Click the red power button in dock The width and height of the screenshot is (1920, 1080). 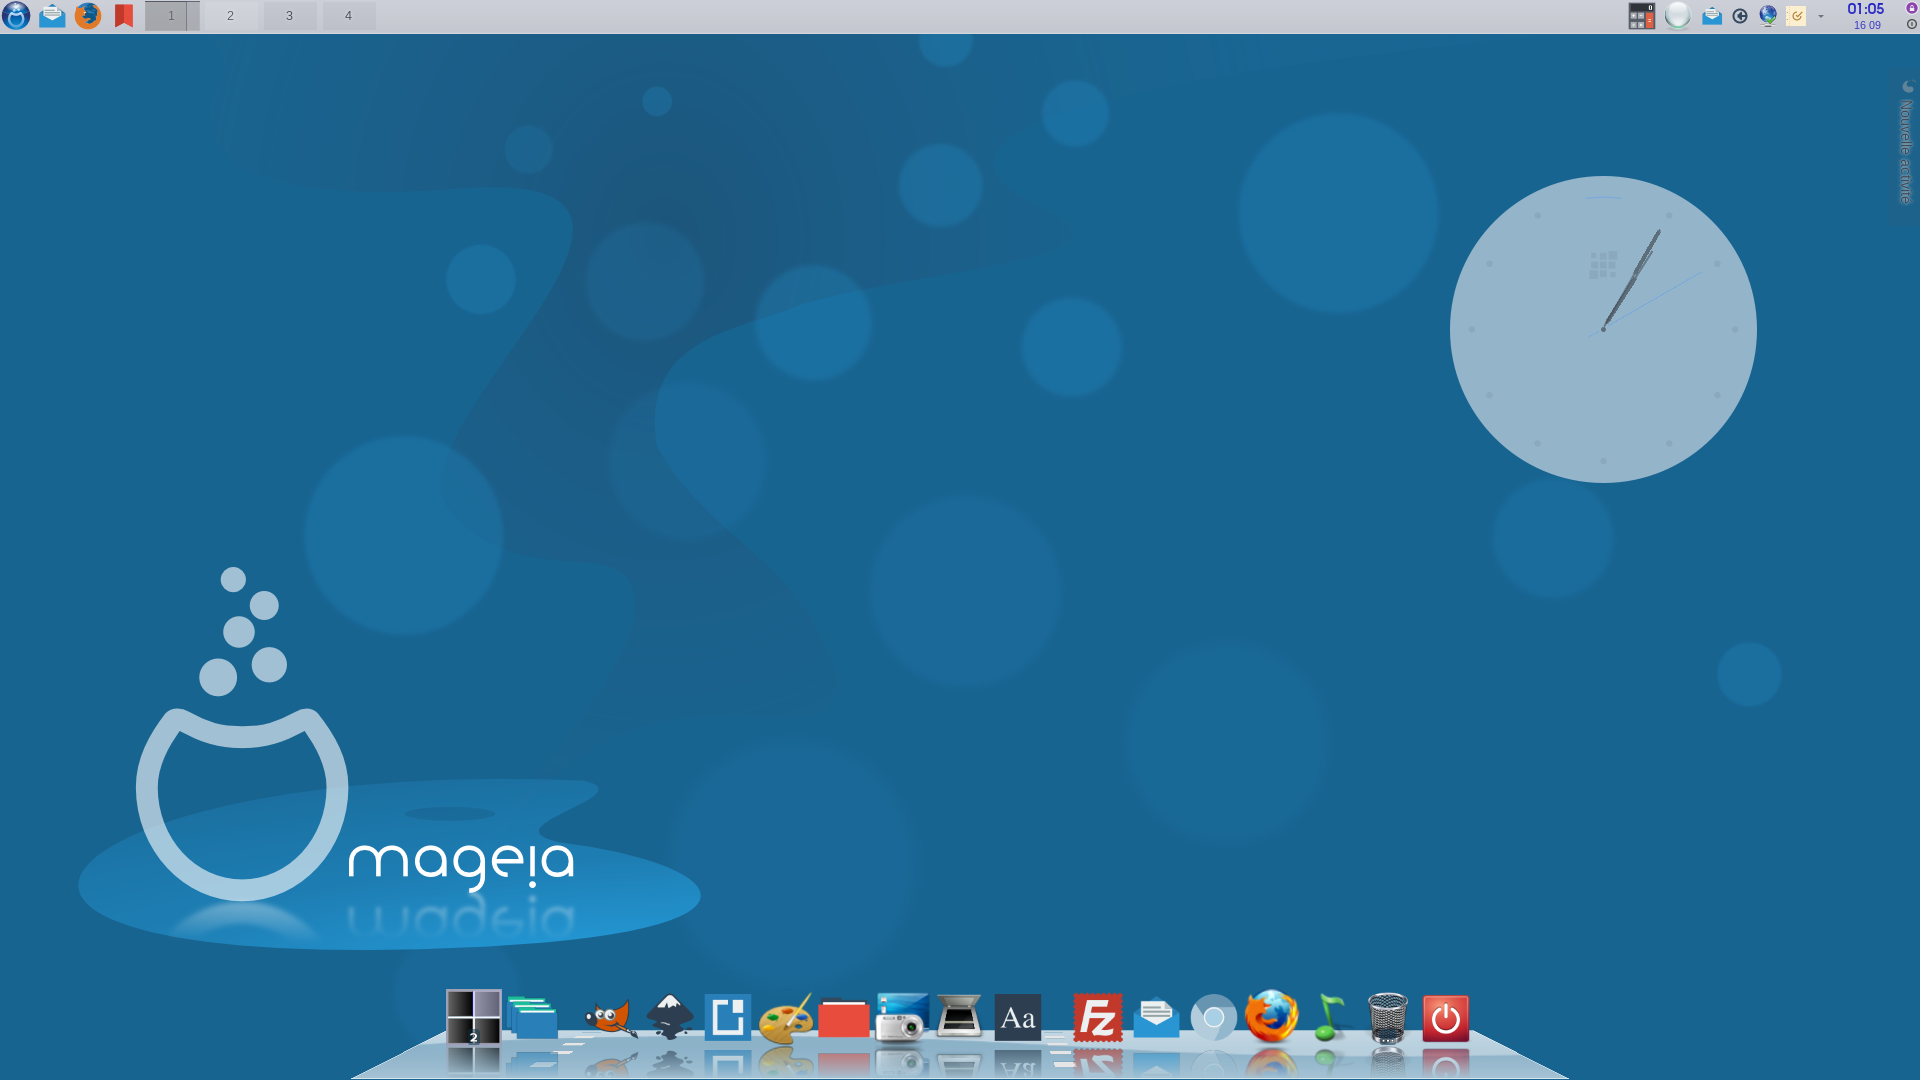(1446, 1018)
